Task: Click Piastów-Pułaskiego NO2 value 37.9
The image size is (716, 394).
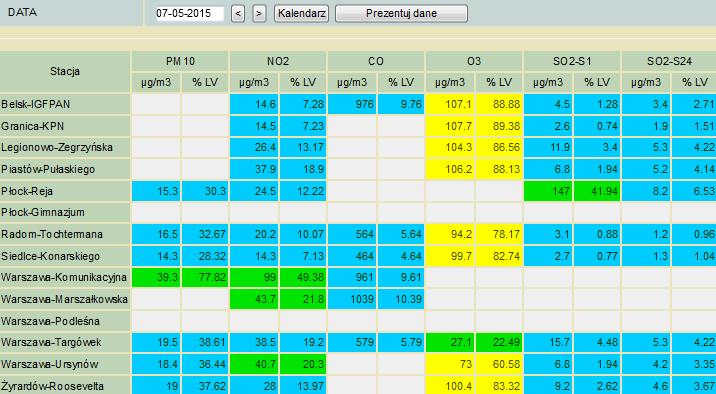Action: [254, 169]
